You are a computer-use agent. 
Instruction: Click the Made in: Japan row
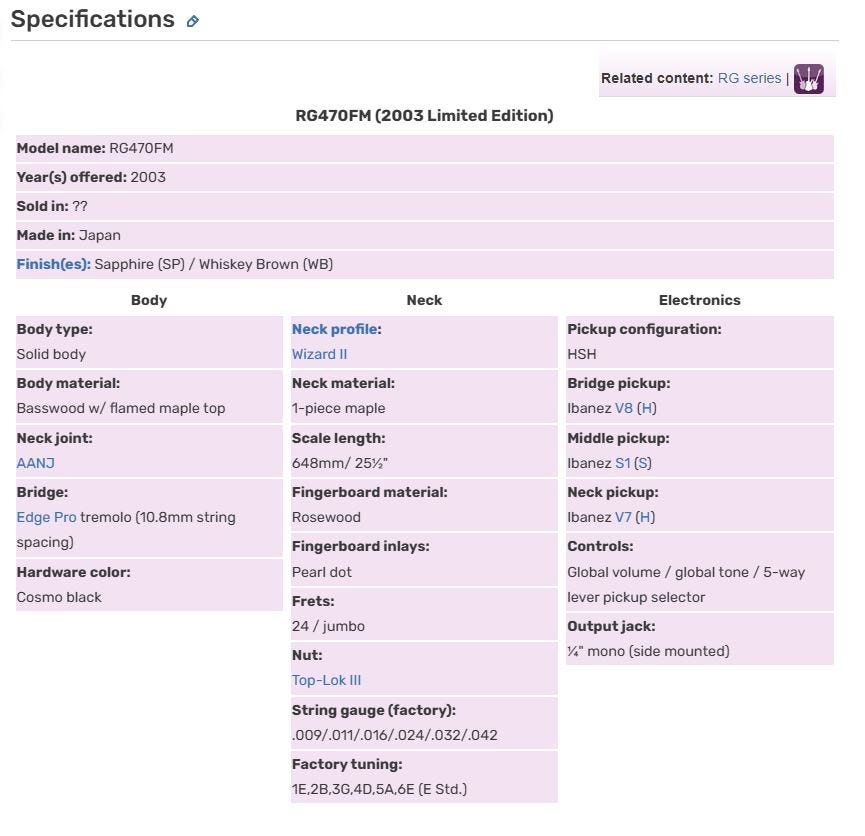pyautogui.click(x=424, y=236)
